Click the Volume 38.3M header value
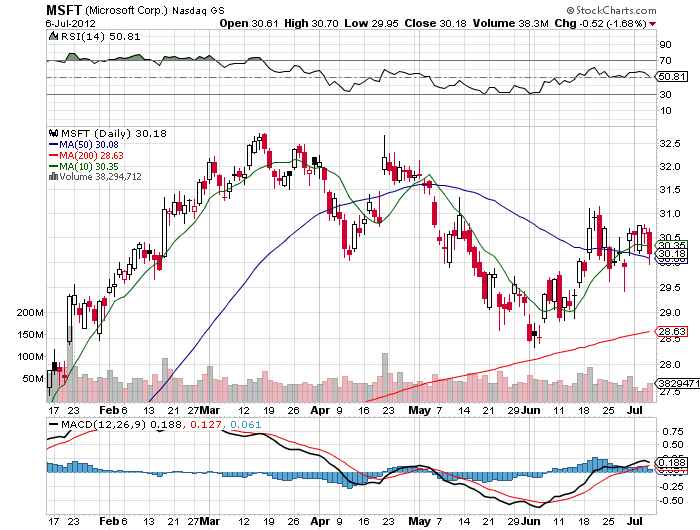Image resolution: width=700 pixels, height=530 pixels. [510, 23]
